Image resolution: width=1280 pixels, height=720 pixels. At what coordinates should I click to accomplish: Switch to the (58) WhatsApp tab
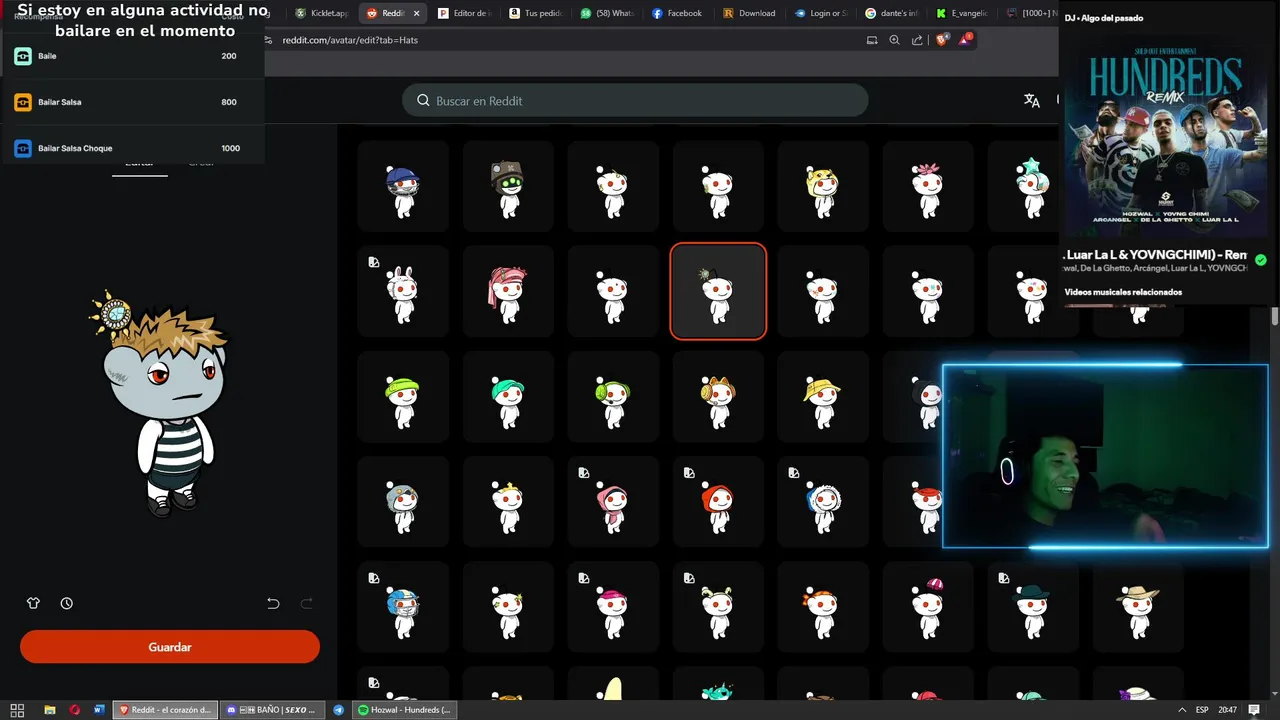(x=606, y=13)
